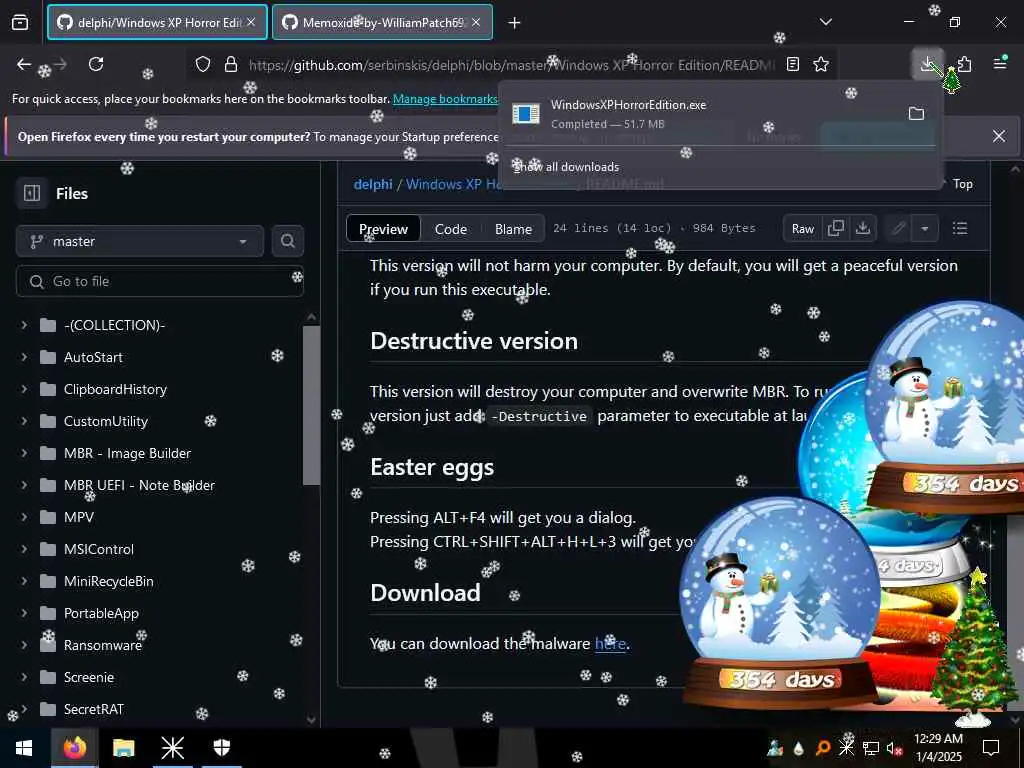Open the master branch dropdown
The width and height of the screenshot is (1024, 768).
tap(140, 242)
